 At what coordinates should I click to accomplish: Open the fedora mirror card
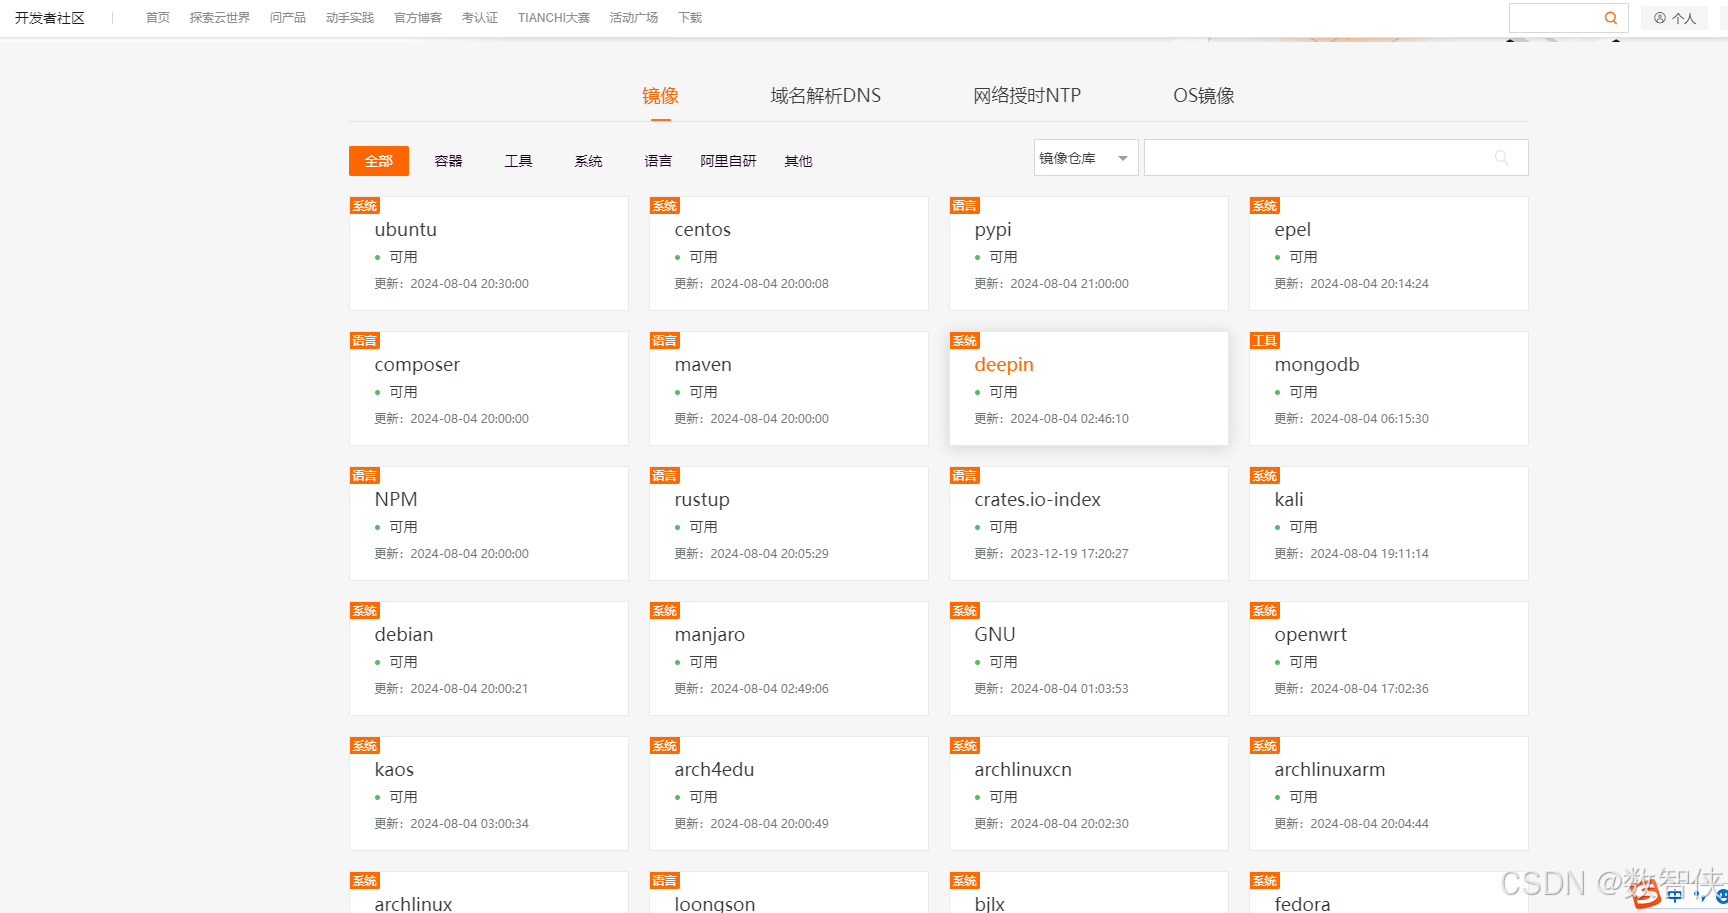coord(1389,892)
